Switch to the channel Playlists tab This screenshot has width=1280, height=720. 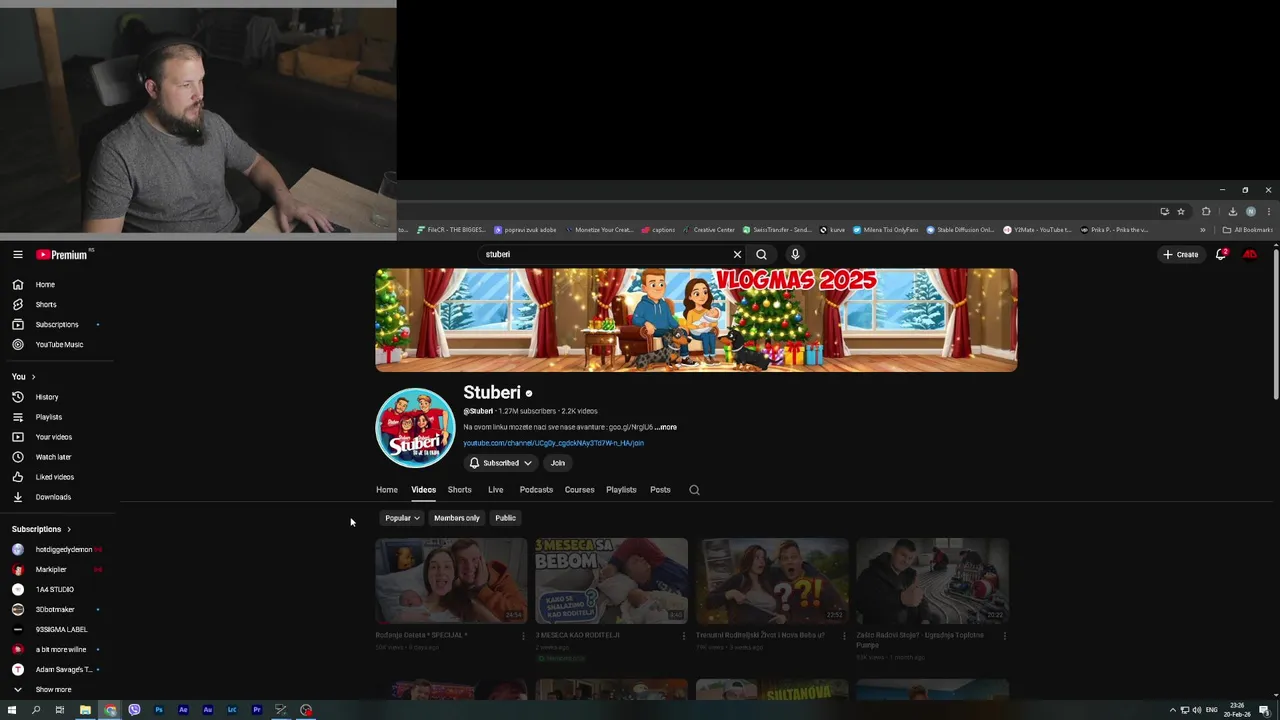click(x=621, y=490)
